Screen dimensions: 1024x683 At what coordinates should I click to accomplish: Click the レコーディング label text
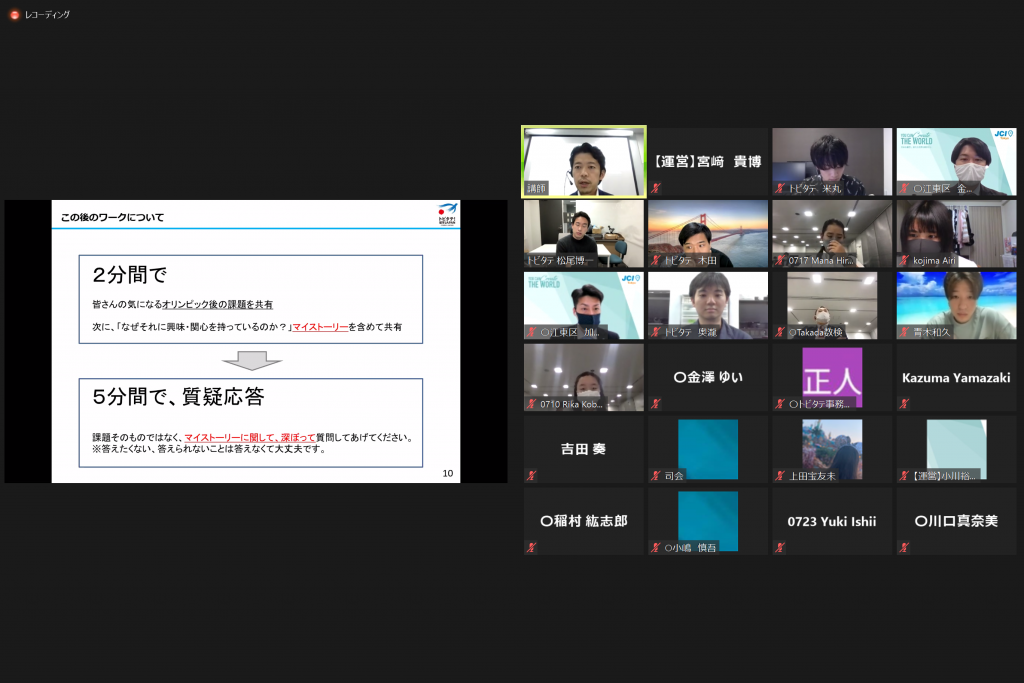click(47, 15)
